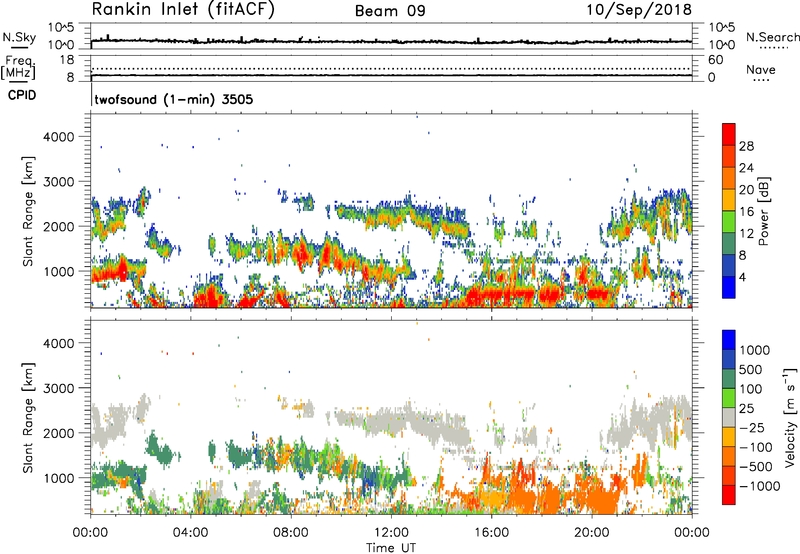The height and width of the screenshot is (554, 800).
Task: Click the "Freq. [MHz]" axis label
Action: [18, 68]
